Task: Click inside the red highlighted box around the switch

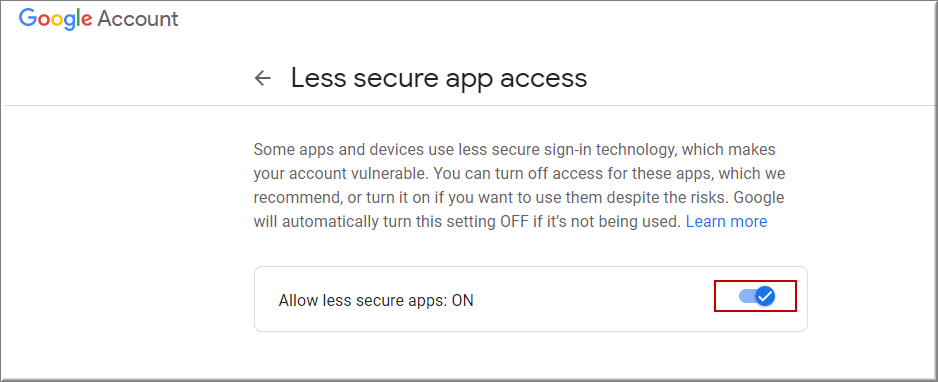Action: [756, 295]
